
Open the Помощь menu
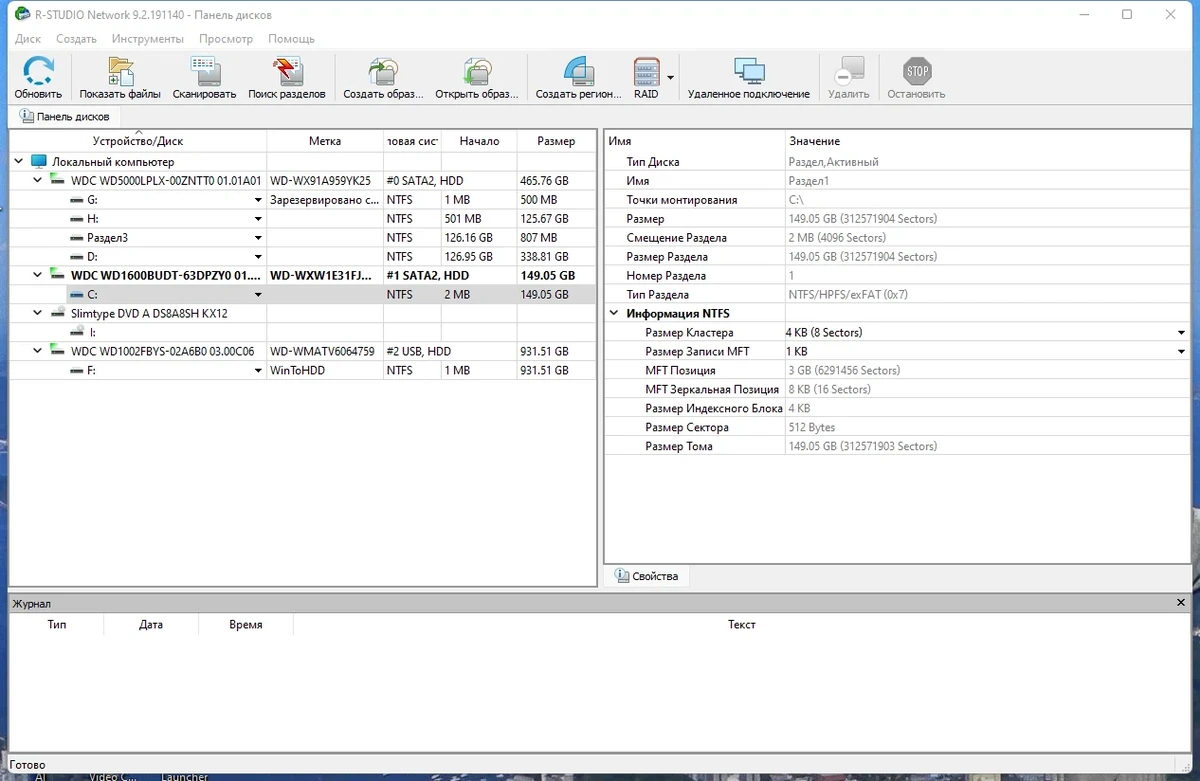click(291, 39)
